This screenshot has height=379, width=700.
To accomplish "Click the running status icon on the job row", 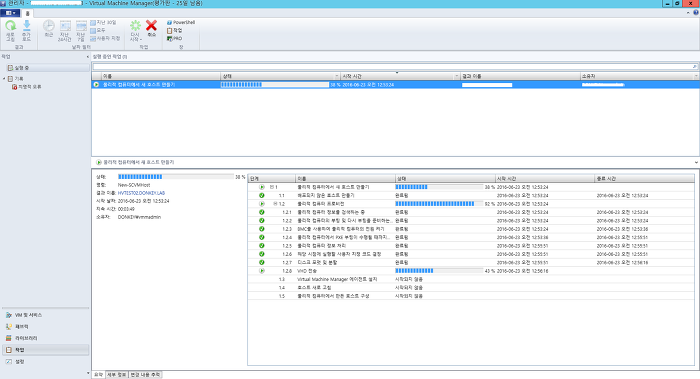I will 96,84.
